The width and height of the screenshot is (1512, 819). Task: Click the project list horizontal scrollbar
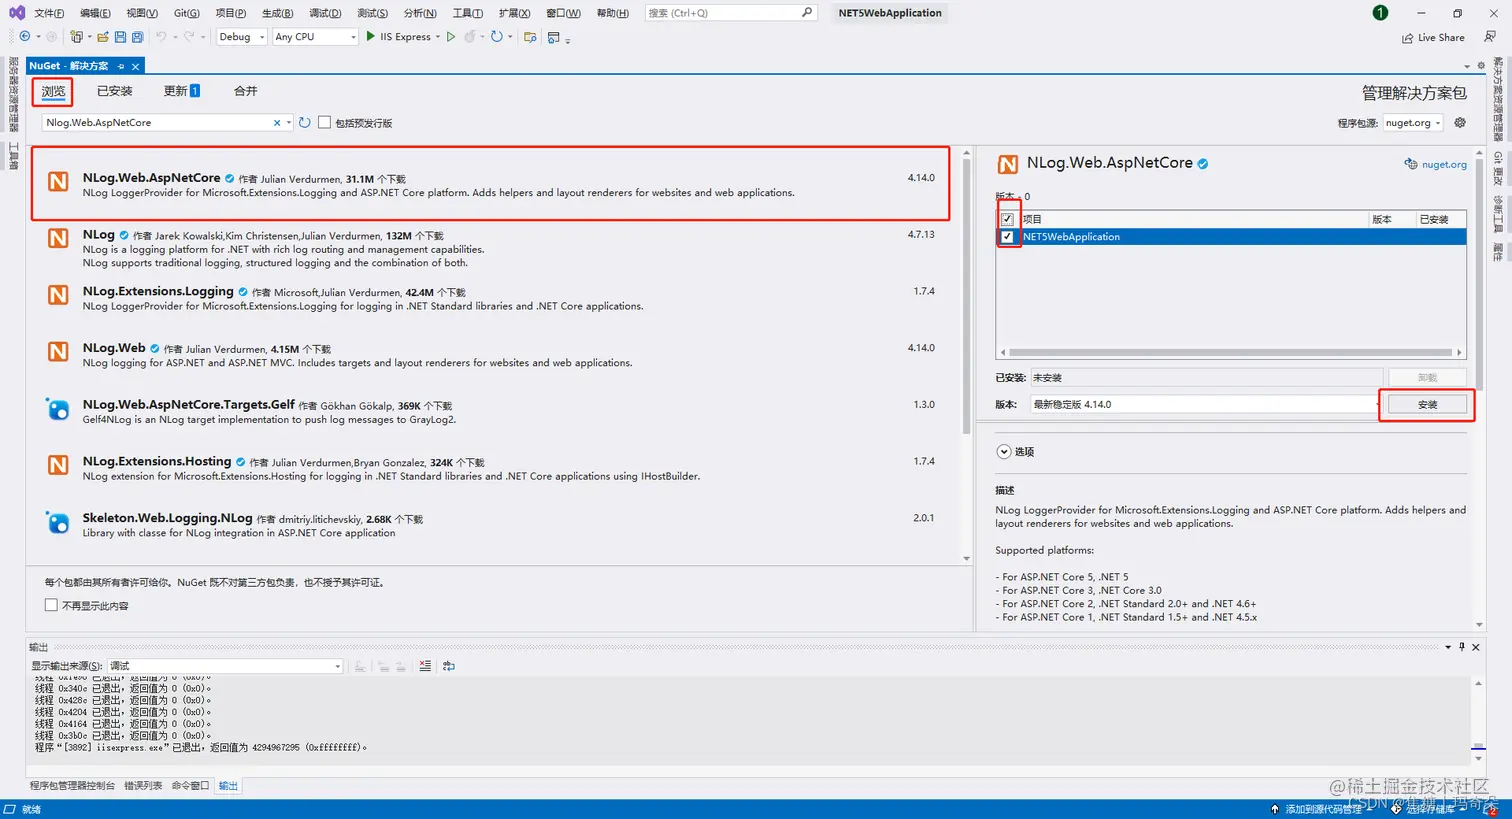[x=1230, y=352]
